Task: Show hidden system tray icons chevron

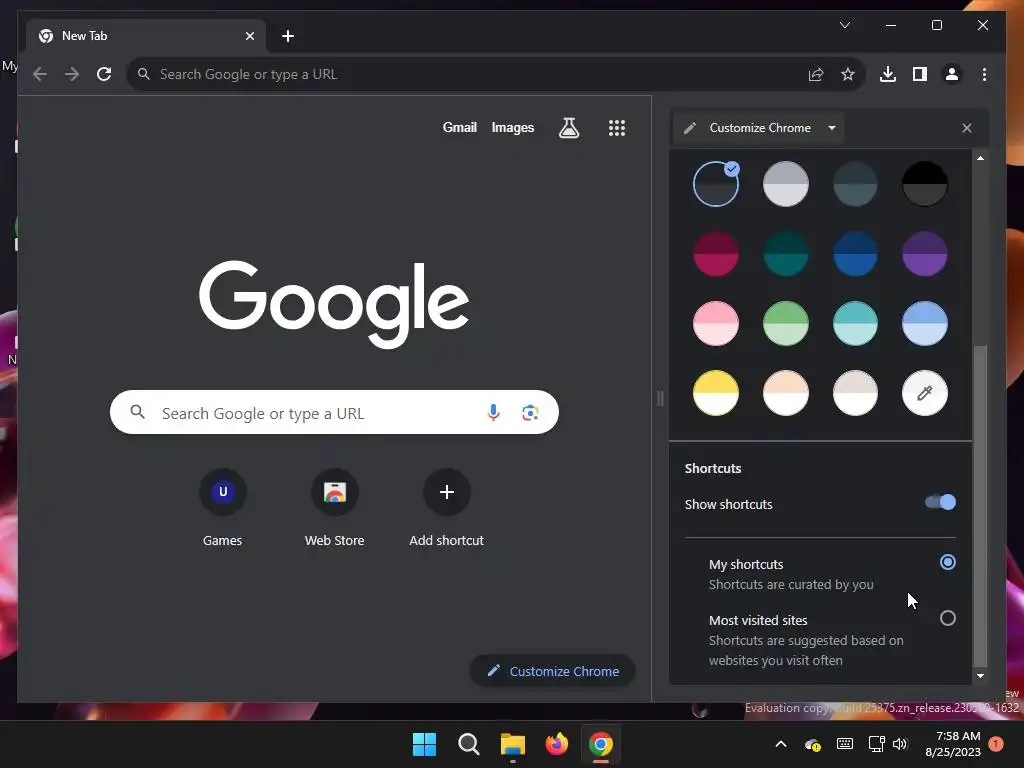Action: pyautogui.click(x=780, y=744)
